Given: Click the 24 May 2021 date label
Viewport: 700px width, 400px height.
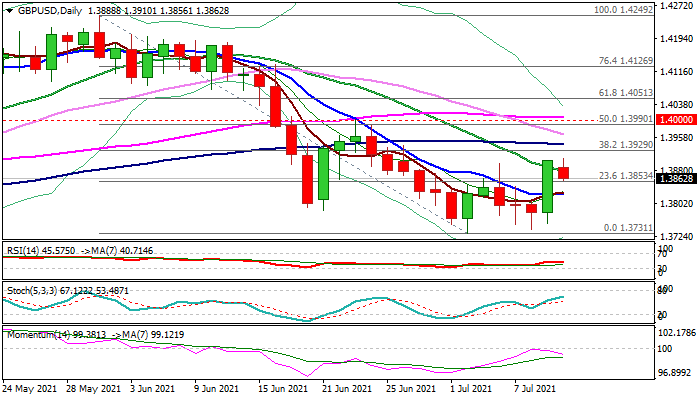Looking at the screenshot, I should (x=30, y=389).
